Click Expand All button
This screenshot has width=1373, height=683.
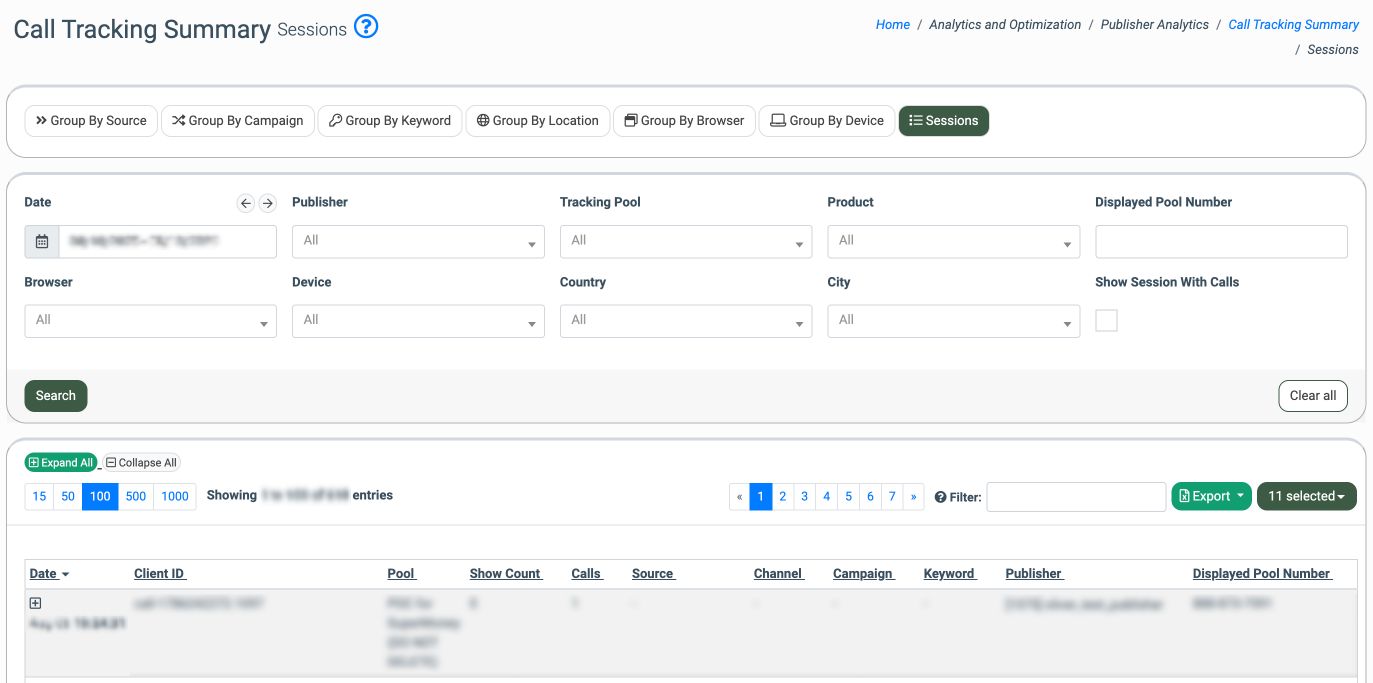(x=61, y=463)
